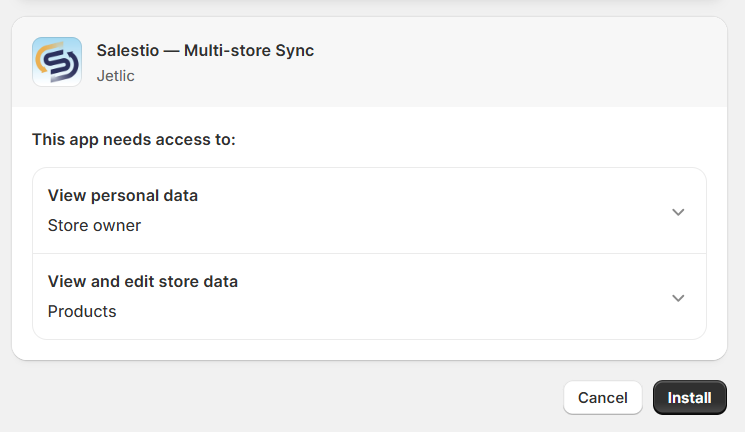Click the Salestio app logo icon
The image size is (745, 432).
(57, 62)
